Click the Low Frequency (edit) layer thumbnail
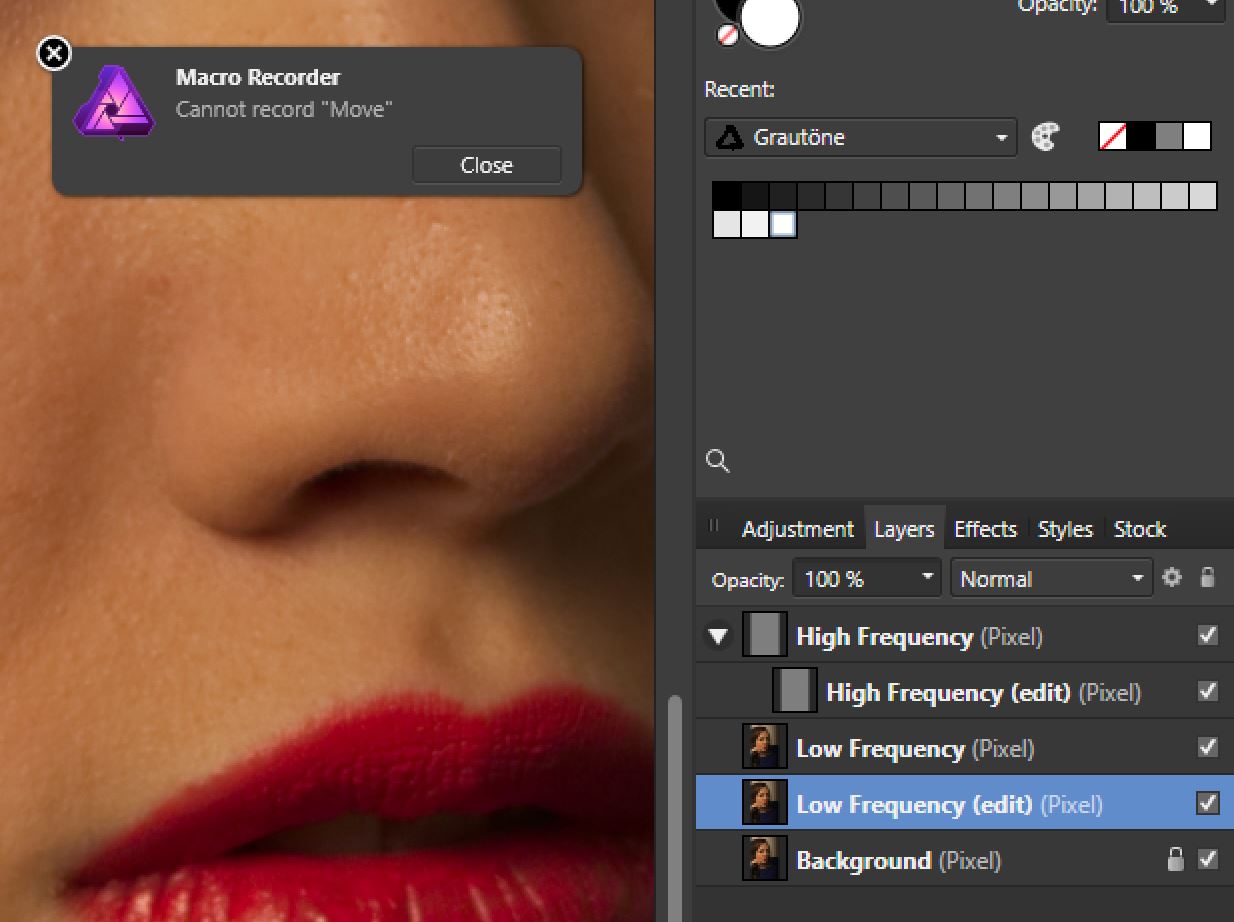Viewport: 1234px width, 922px height. tap(765, 804)
